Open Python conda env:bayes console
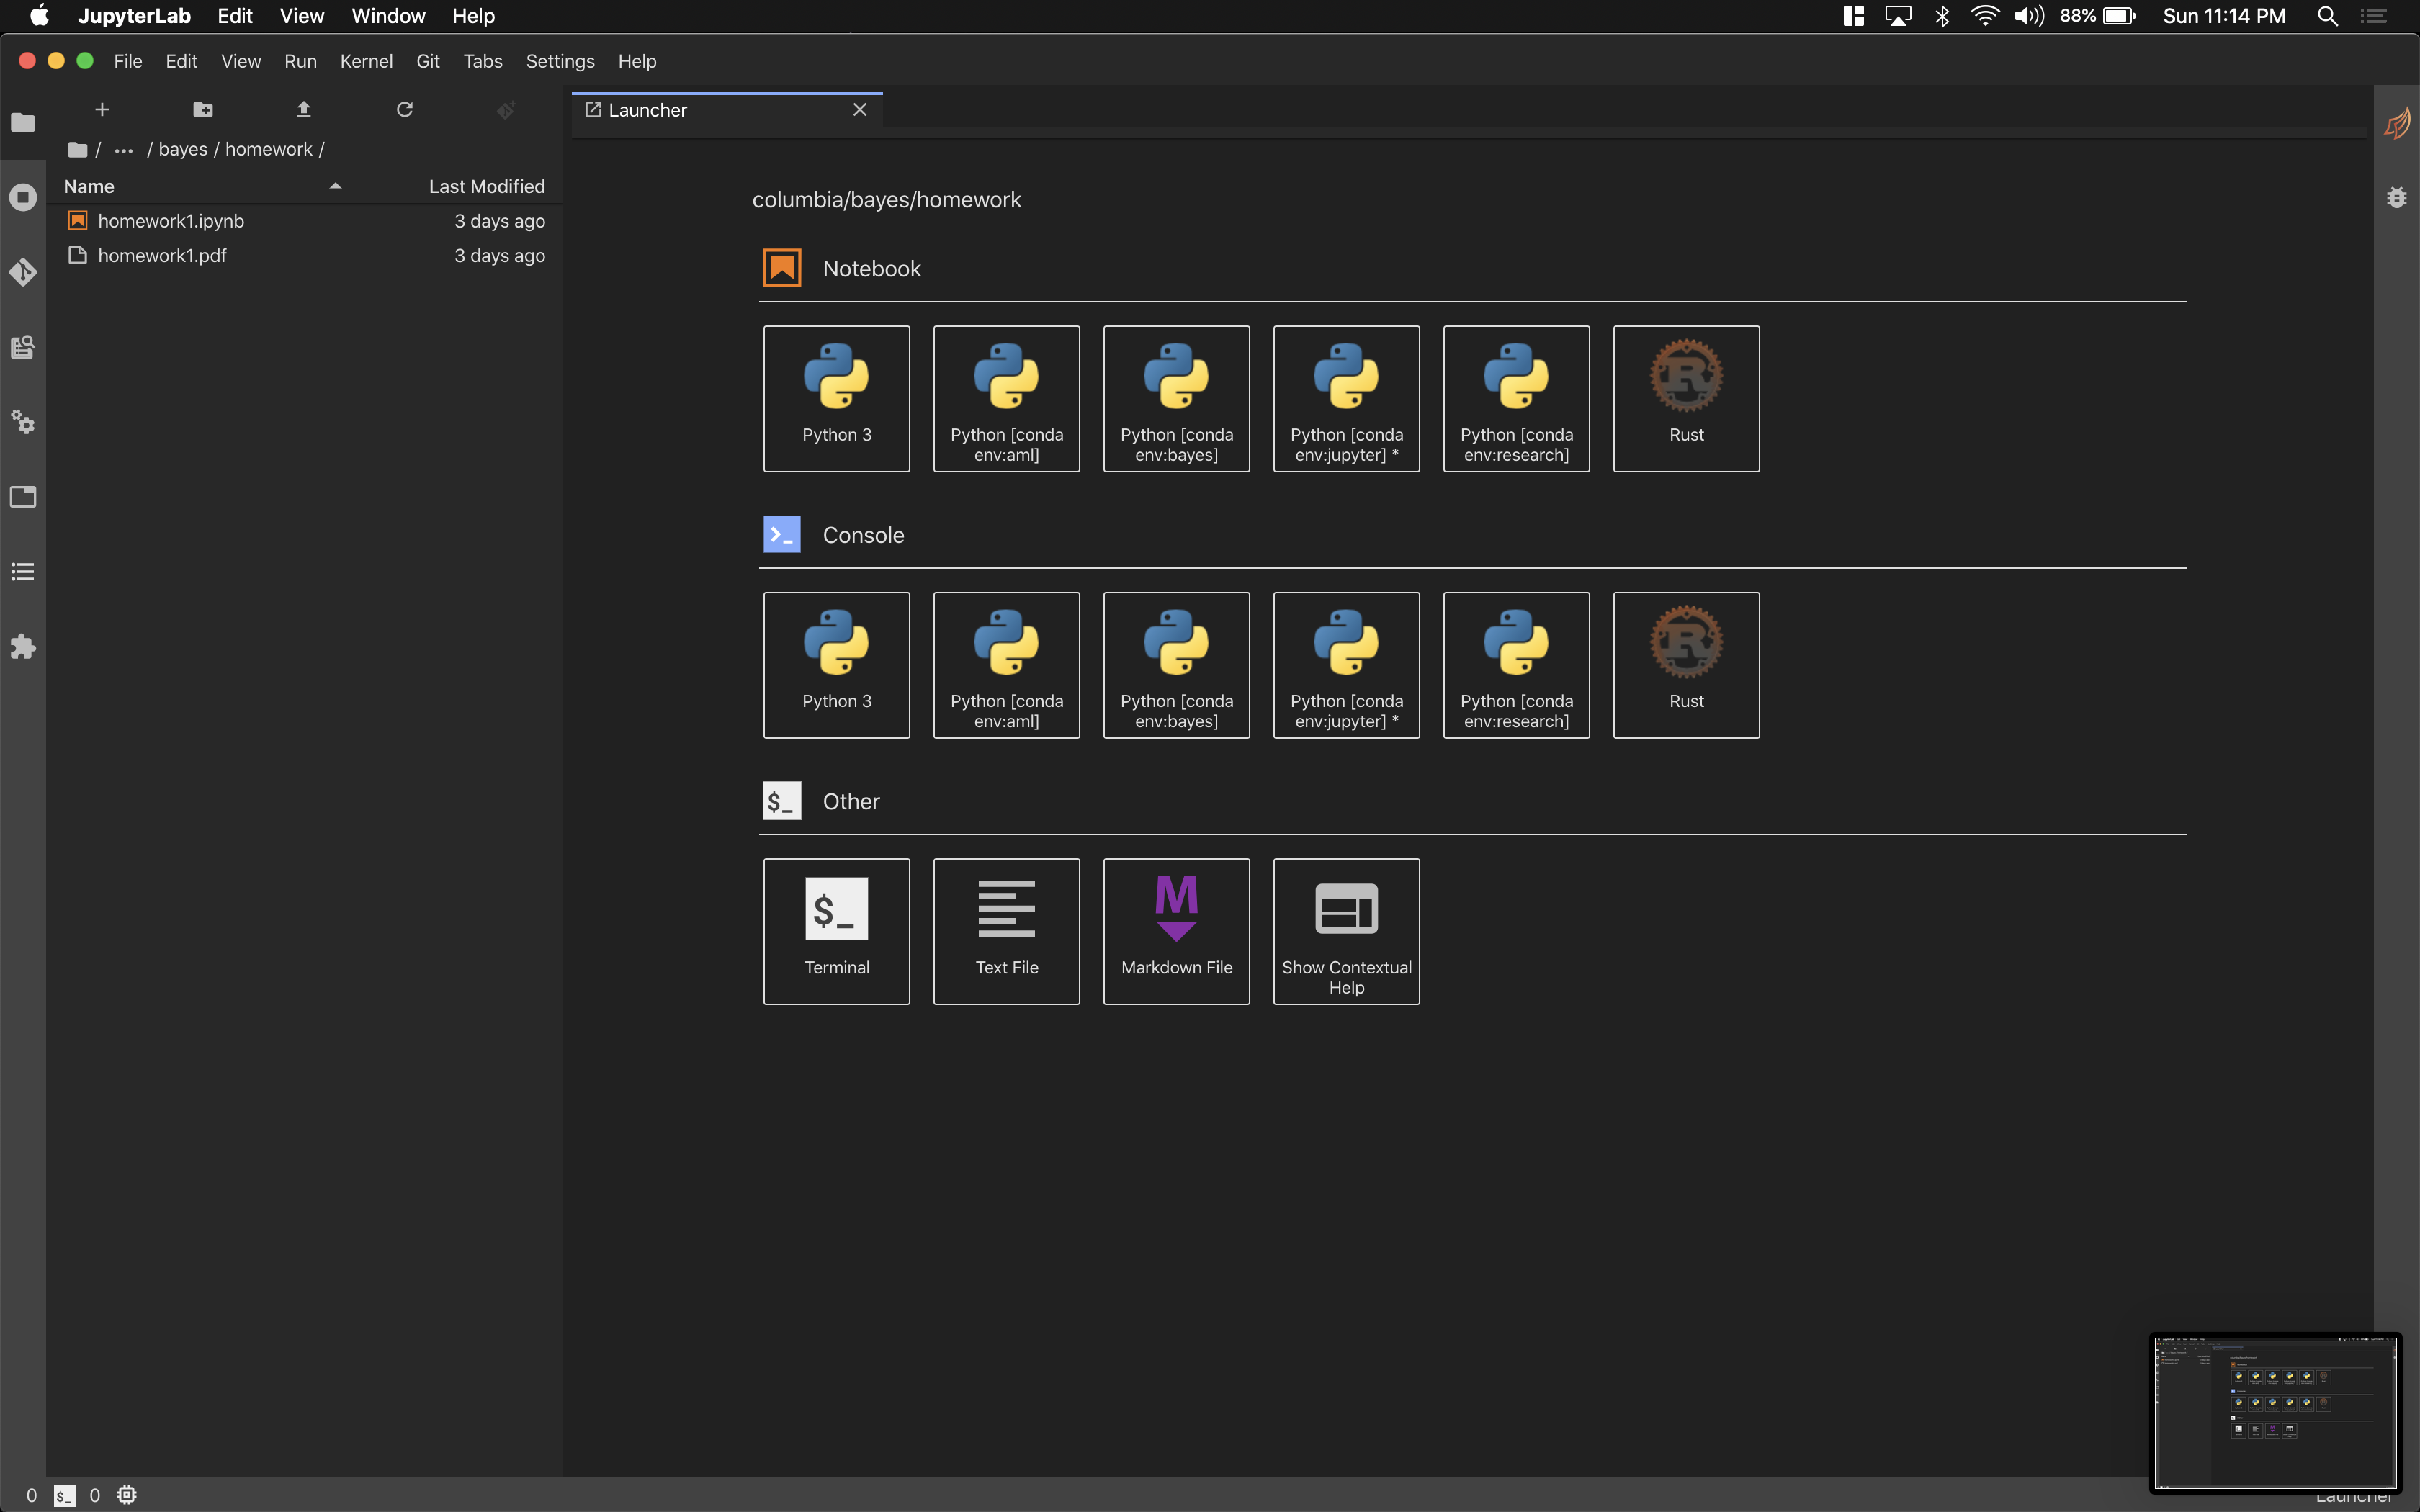Image resolution: width=2420 pixels, height=1512 pixels. [1177, 665]
